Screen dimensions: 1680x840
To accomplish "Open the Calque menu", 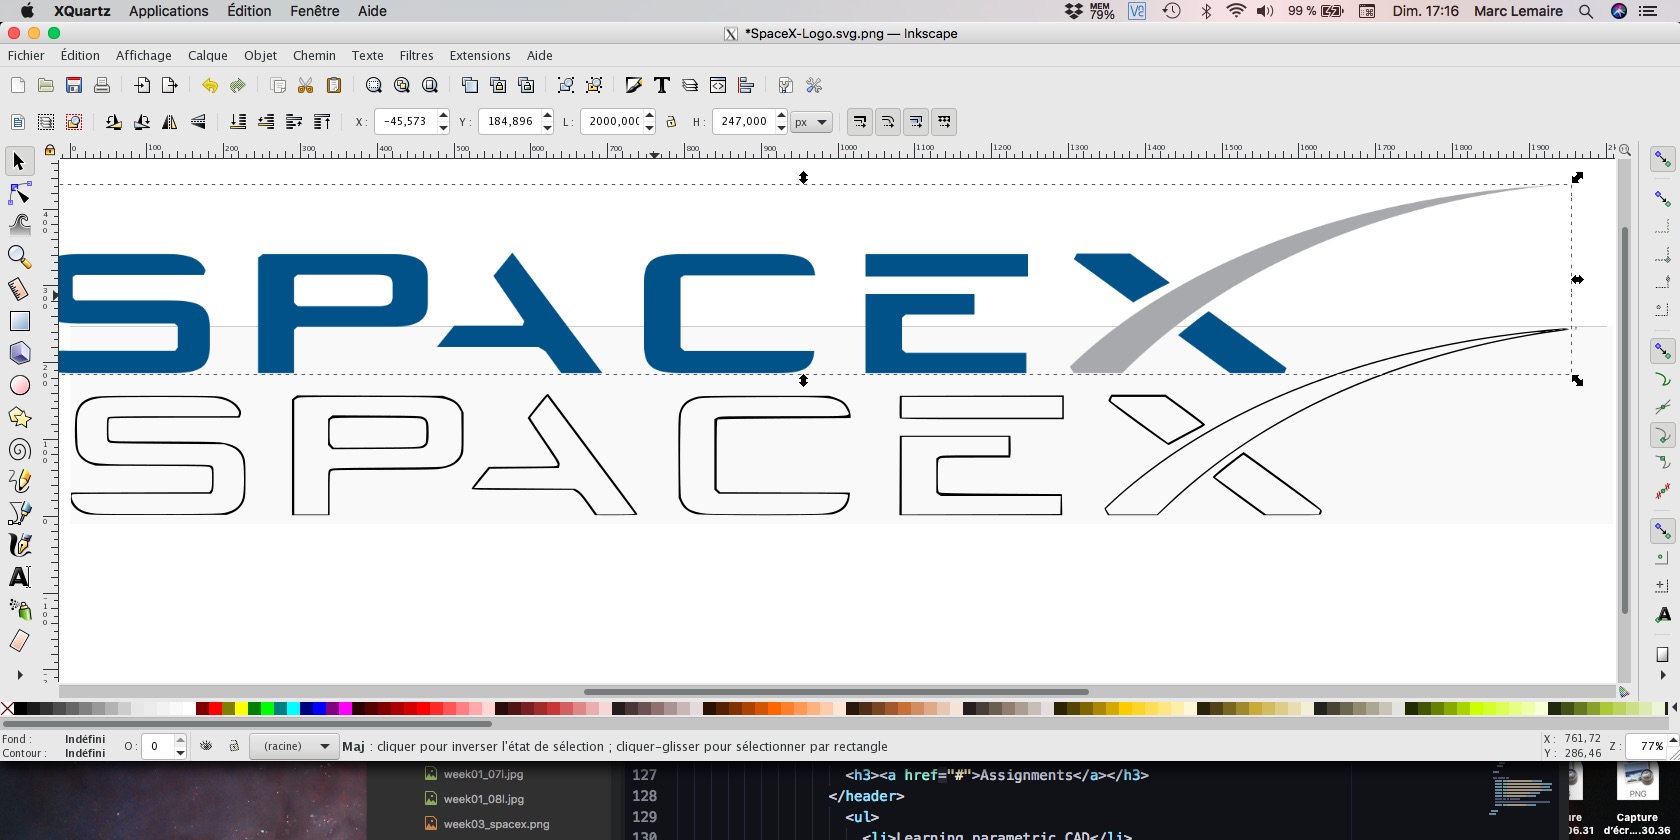I will pos(208,56).
